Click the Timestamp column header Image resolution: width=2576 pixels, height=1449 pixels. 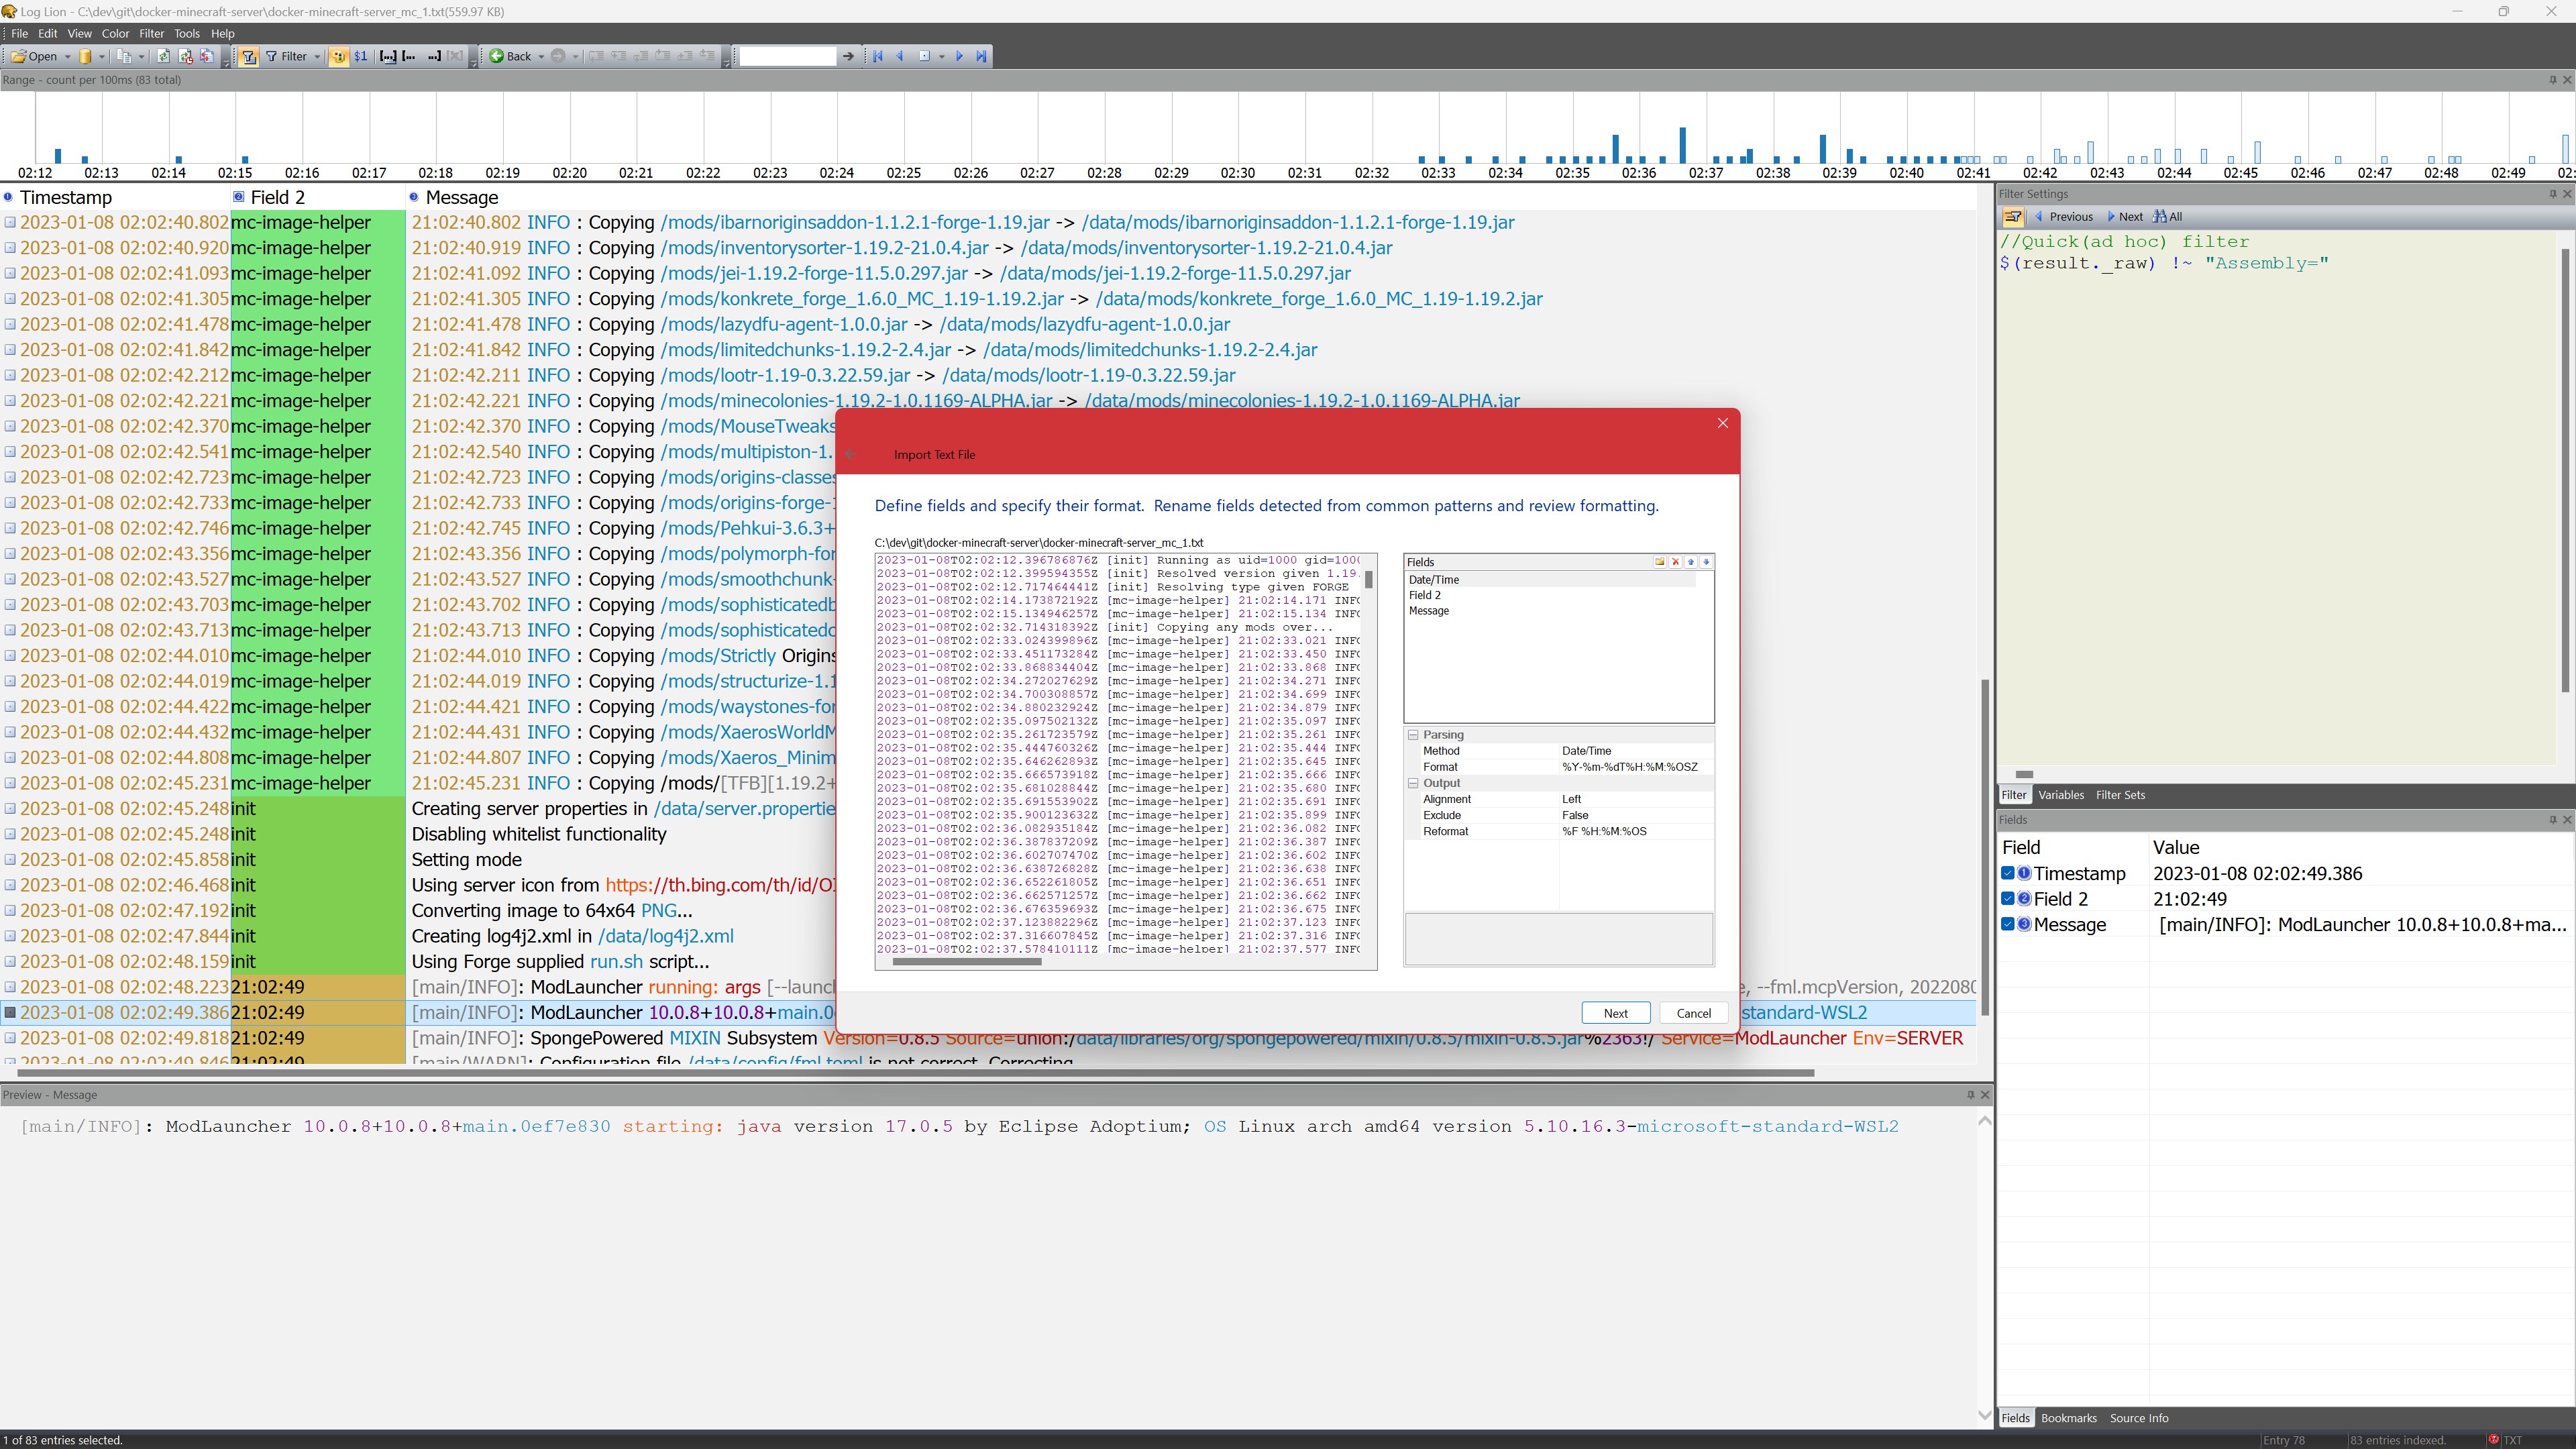66,197
